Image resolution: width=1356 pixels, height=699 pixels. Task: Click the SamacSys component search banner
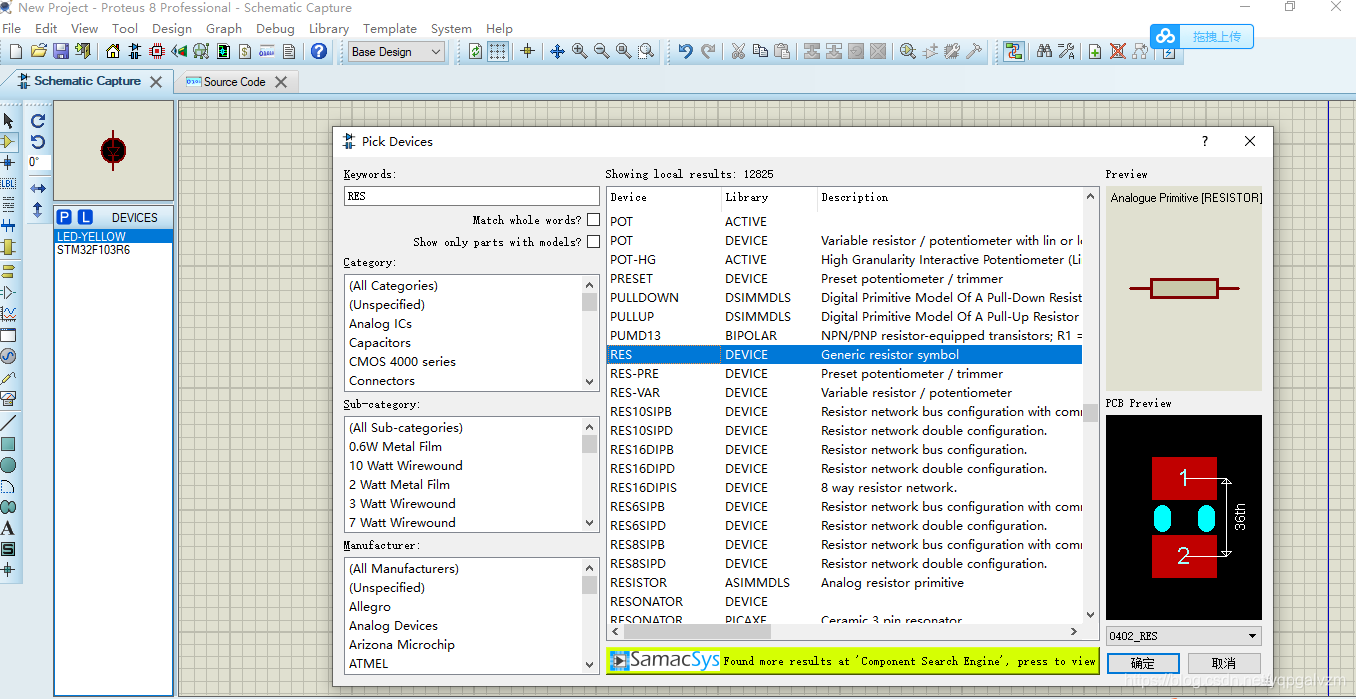[852, 660]
